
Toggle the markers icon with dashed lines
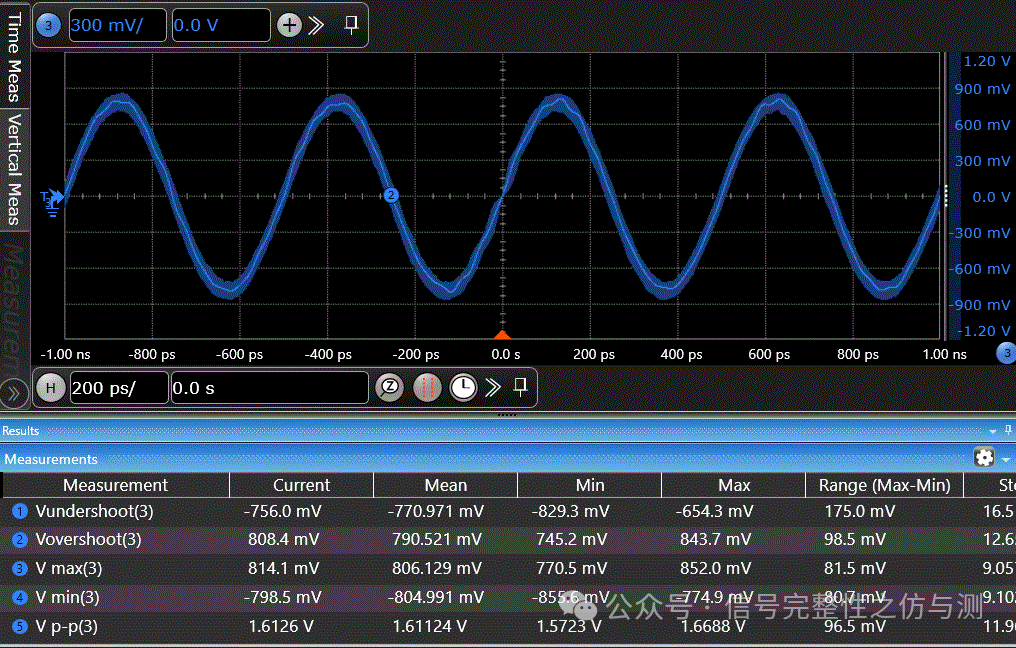[x=426, y=388]
